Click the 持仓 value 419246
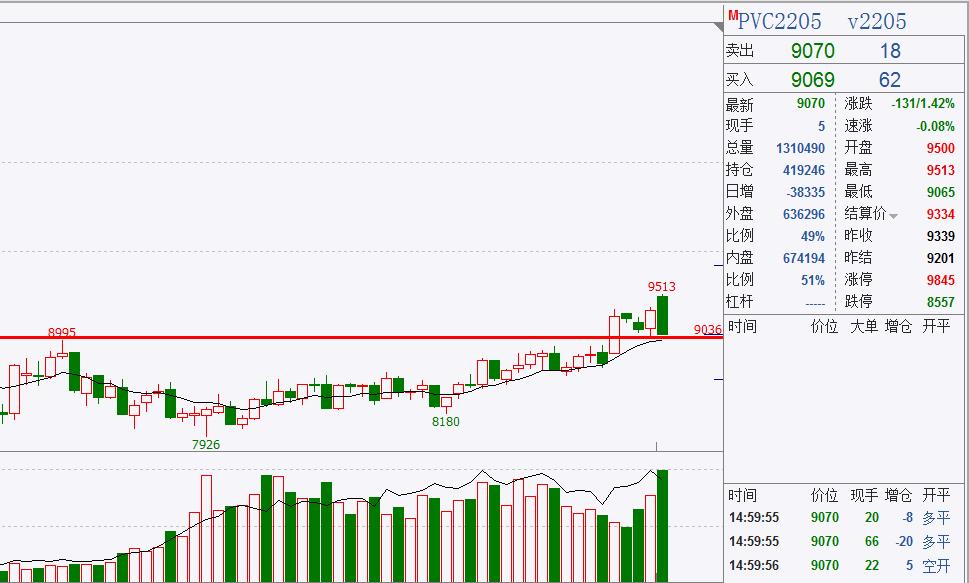 click(x=803, y=170)
